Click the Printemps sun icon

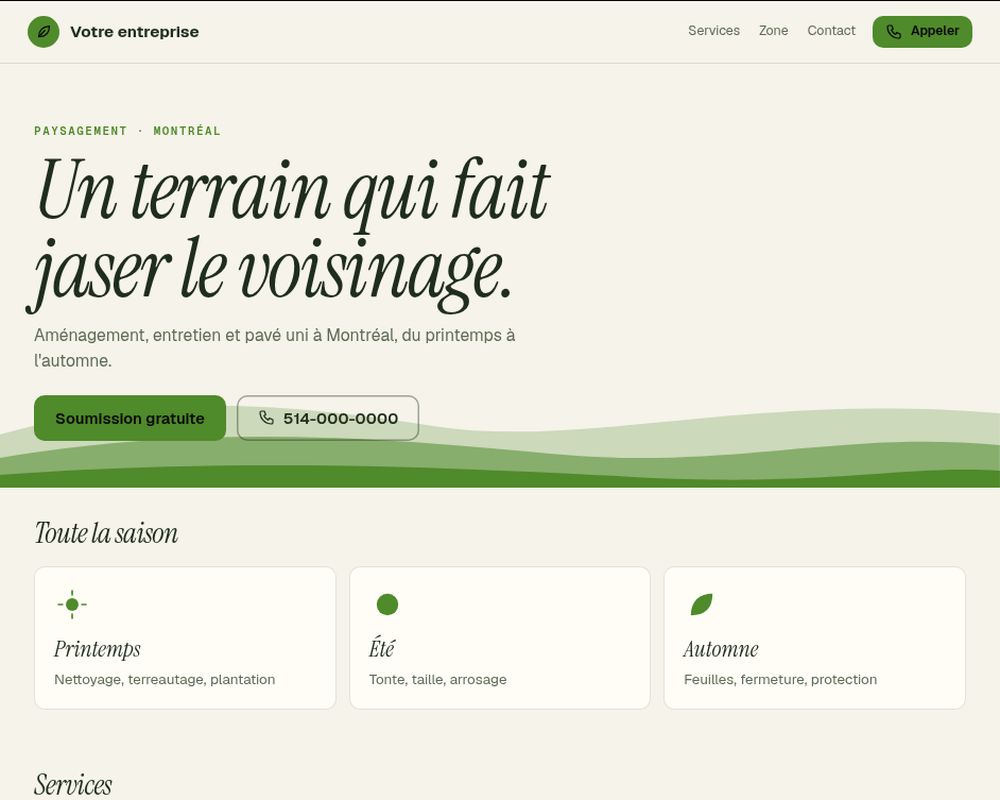click(72, 604)
